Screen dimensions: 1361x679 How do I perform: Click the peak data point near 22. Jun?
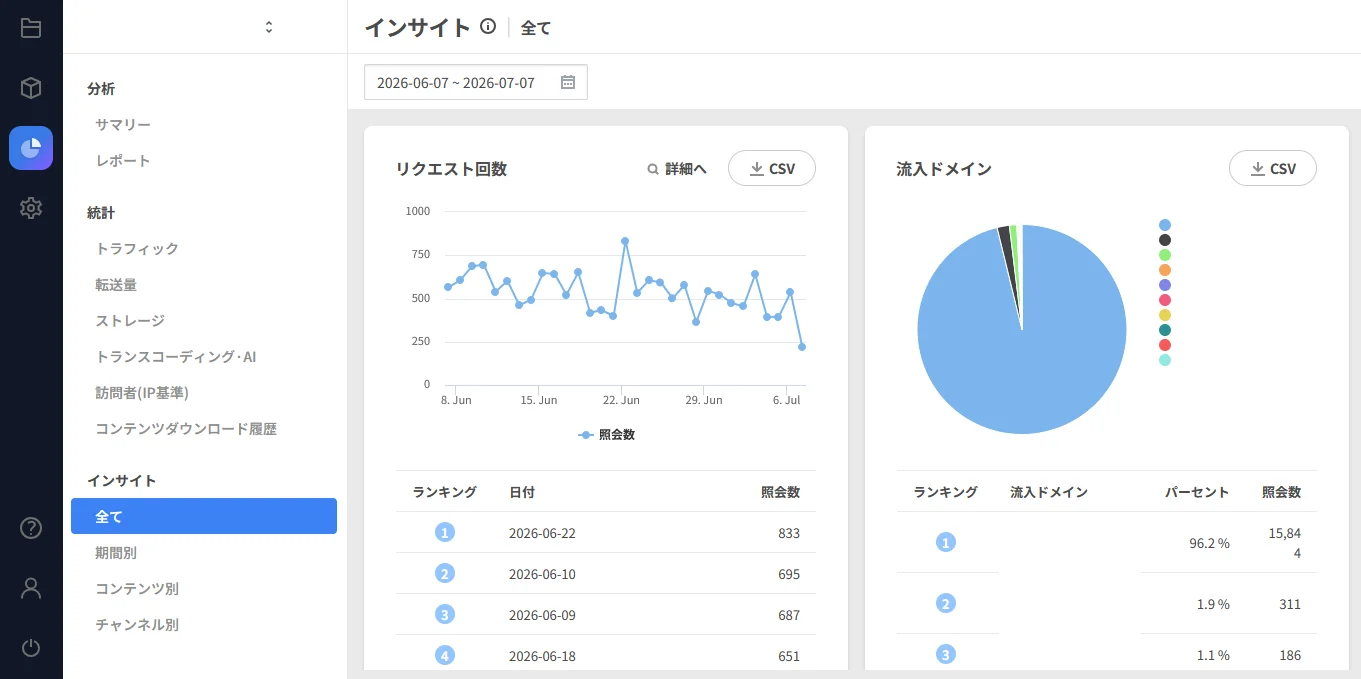click(625, 241)
